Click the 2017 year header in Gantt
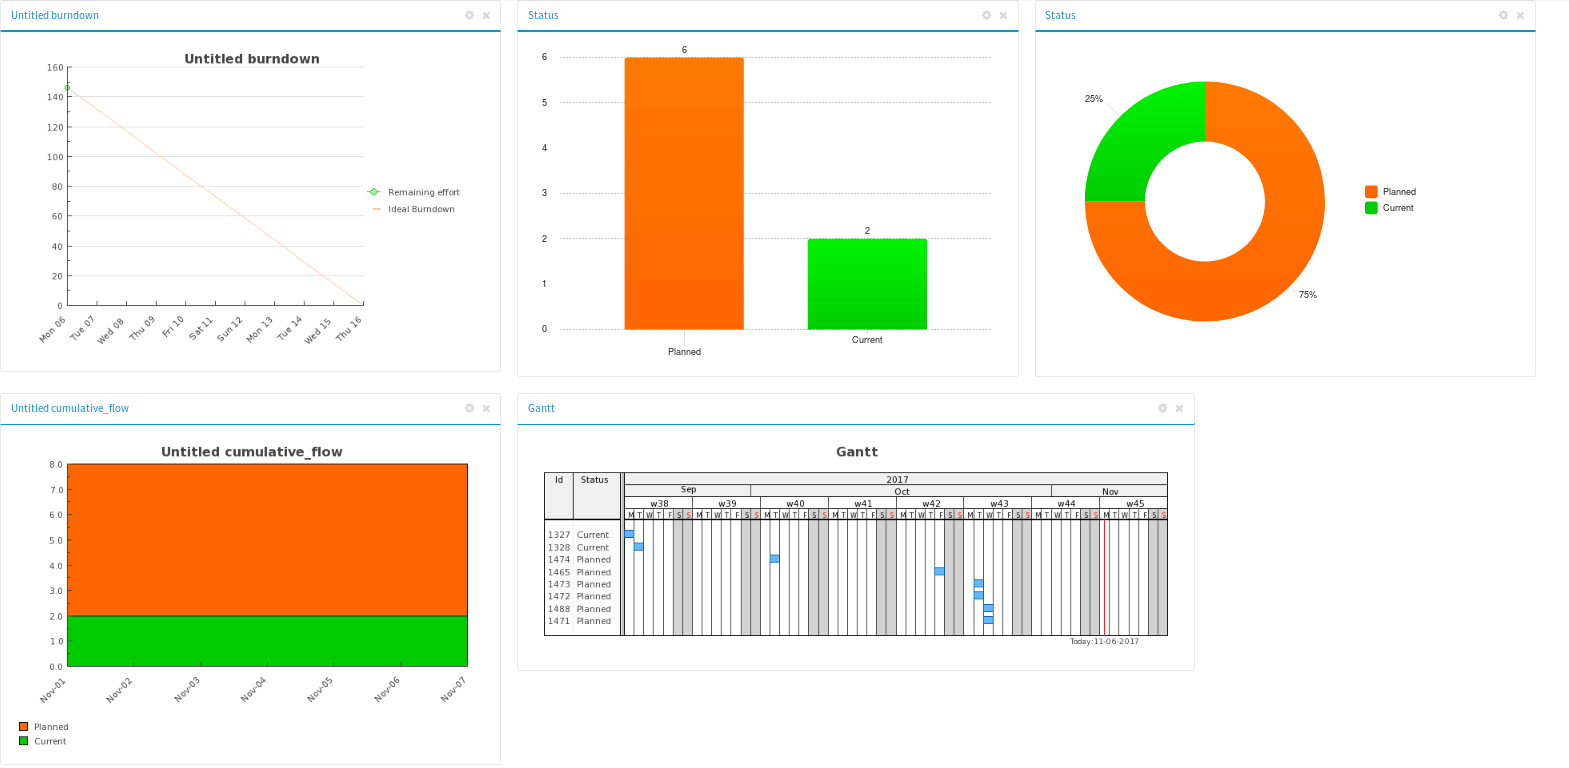The image size is (1569, 768). pos(897,480)
